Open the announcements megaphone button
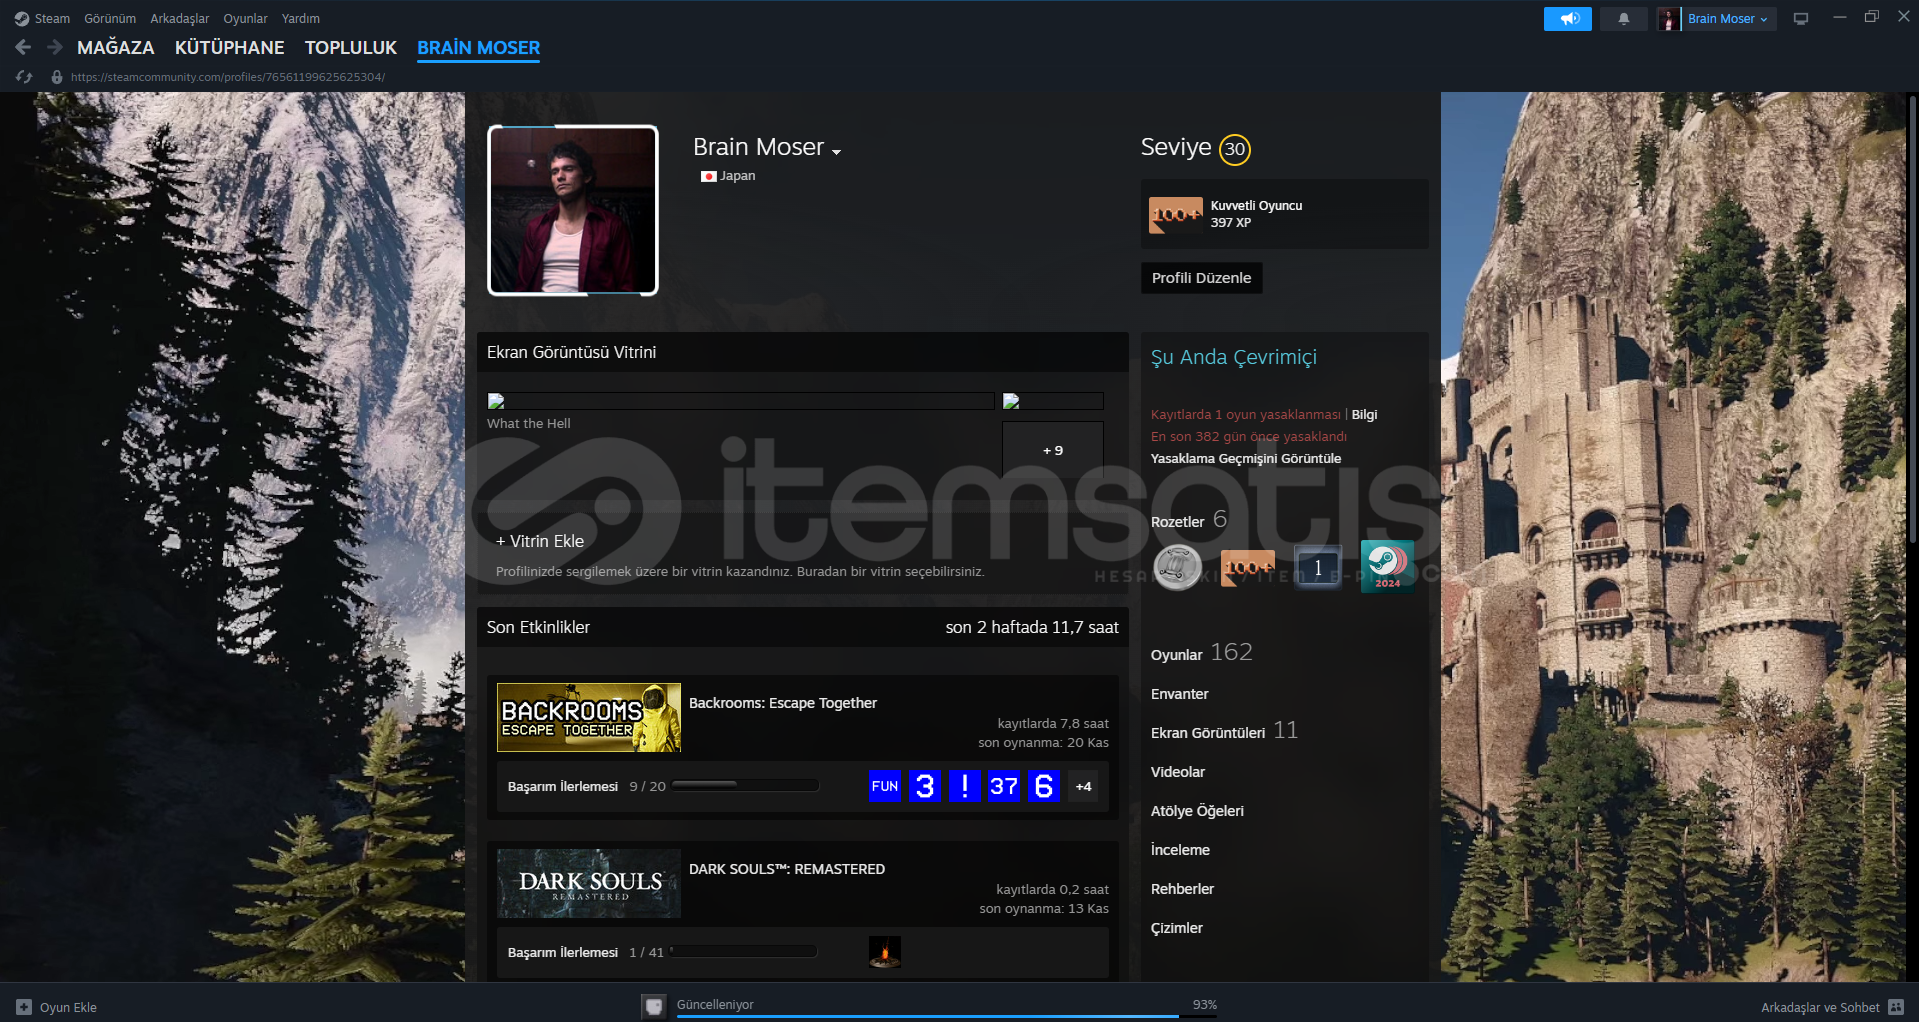This screenshot has height=1022, width=1919. click(x=1567, y=19)
